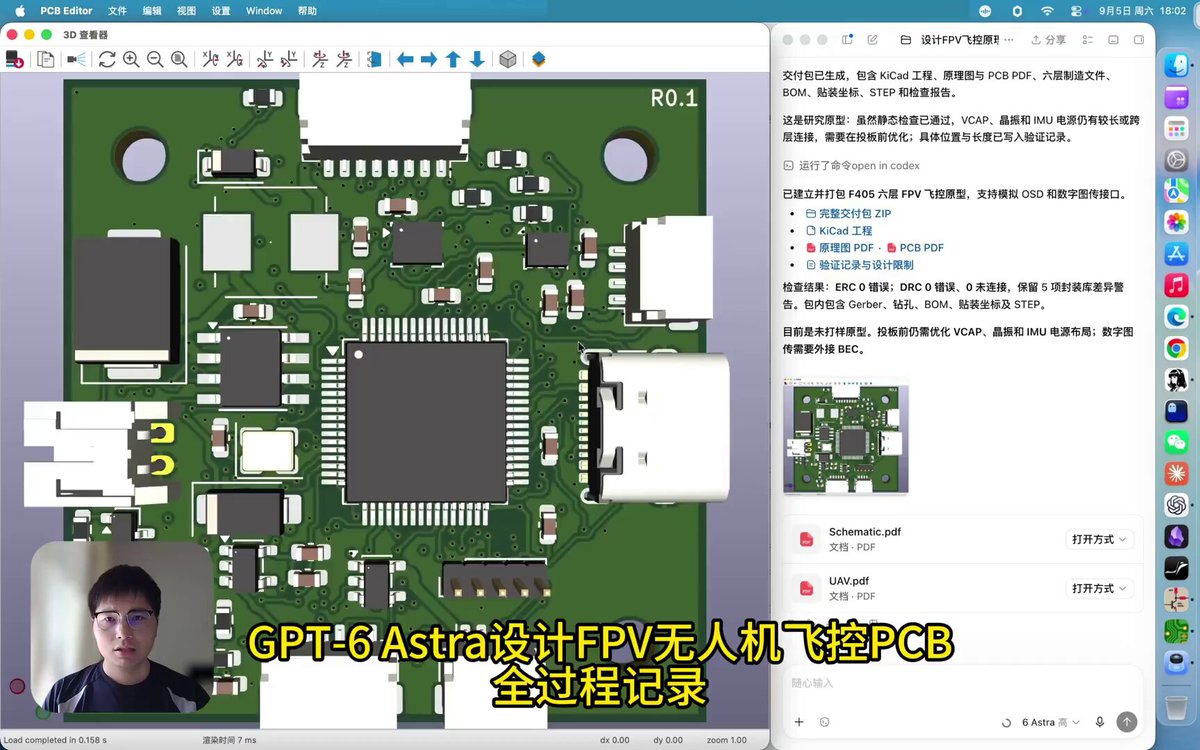Open the PCB PDF link

(915, 248)
